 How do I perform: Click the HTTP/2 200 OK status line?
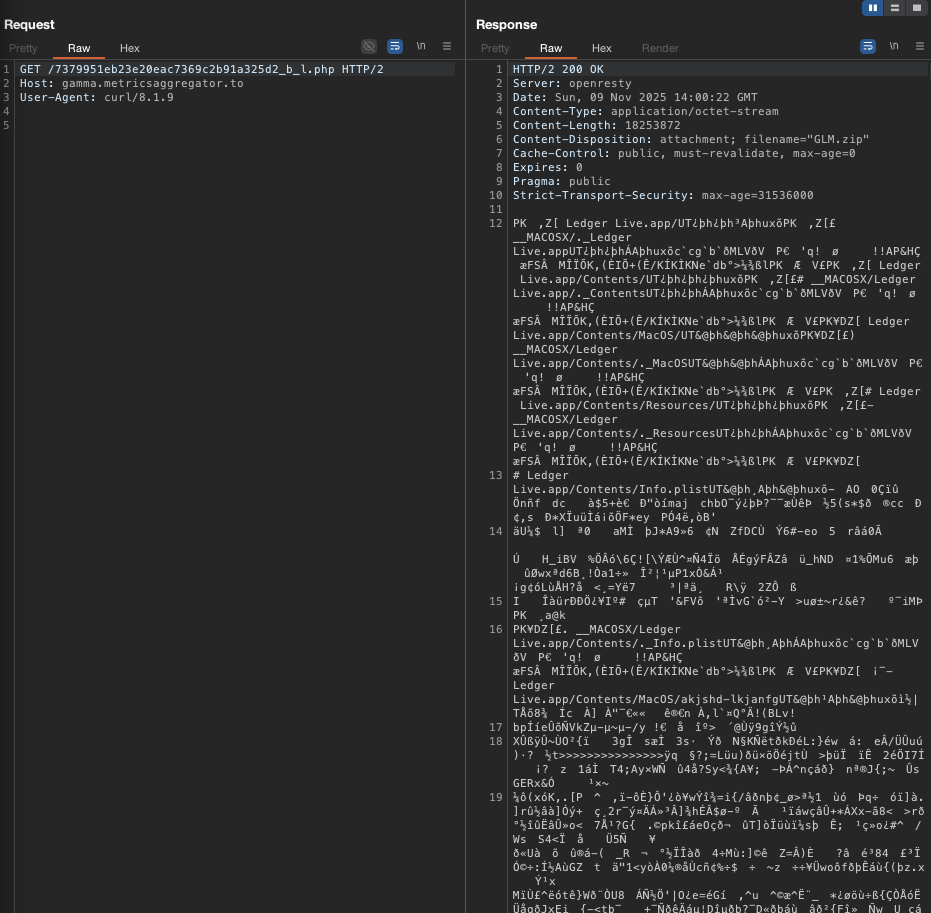(558, 69)
